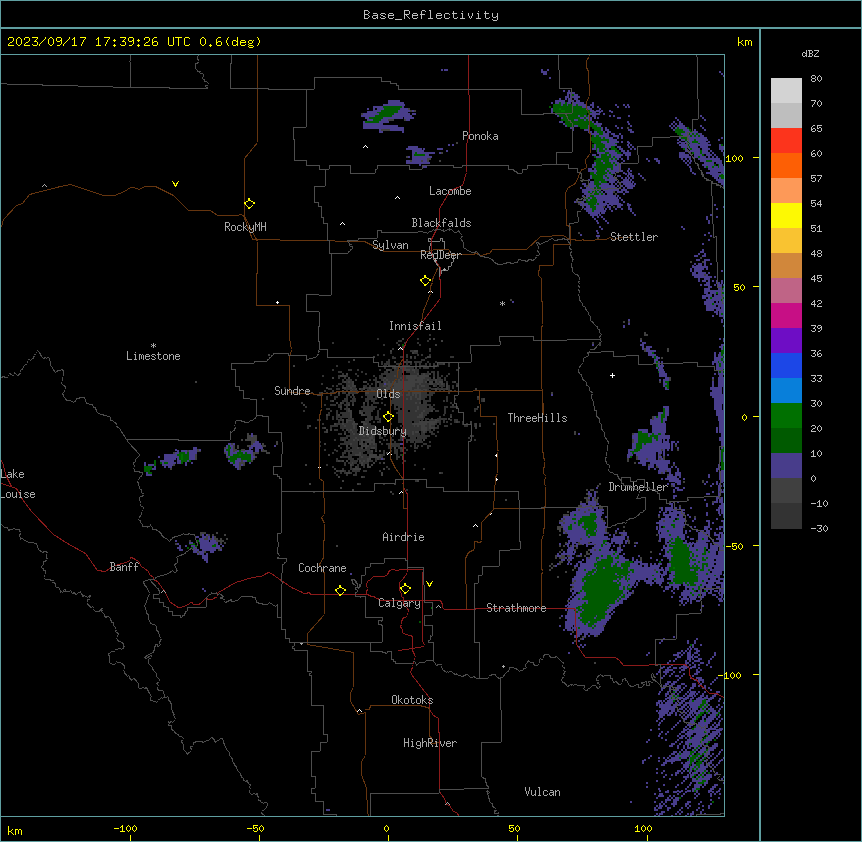Click the slate-purple 0-10 dBZ legend swatch
Viewport: 862px width, 842px height.
coord(786,466)
